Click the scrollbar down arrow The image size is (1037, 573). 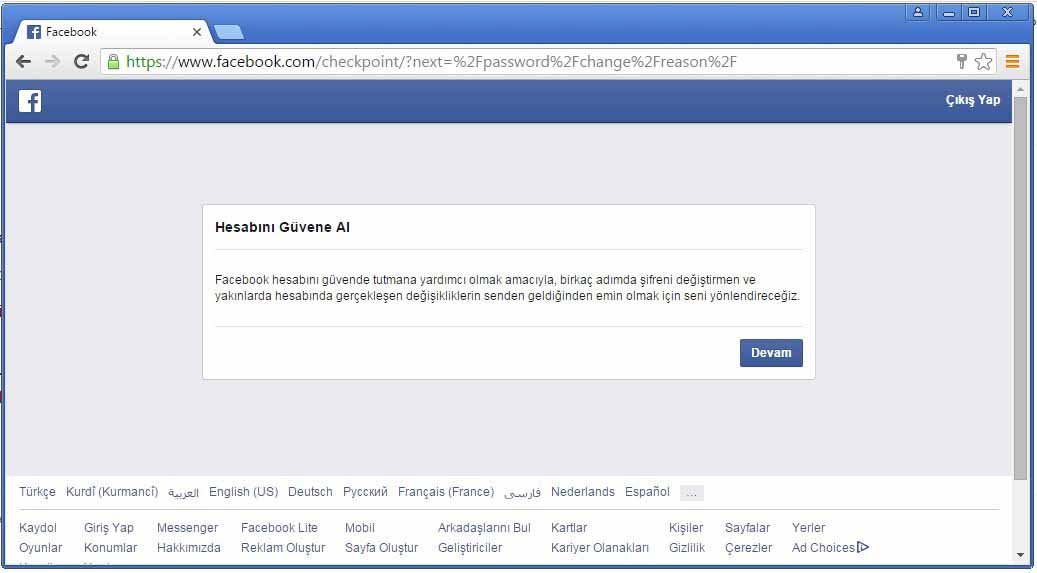coord(1020,555)
